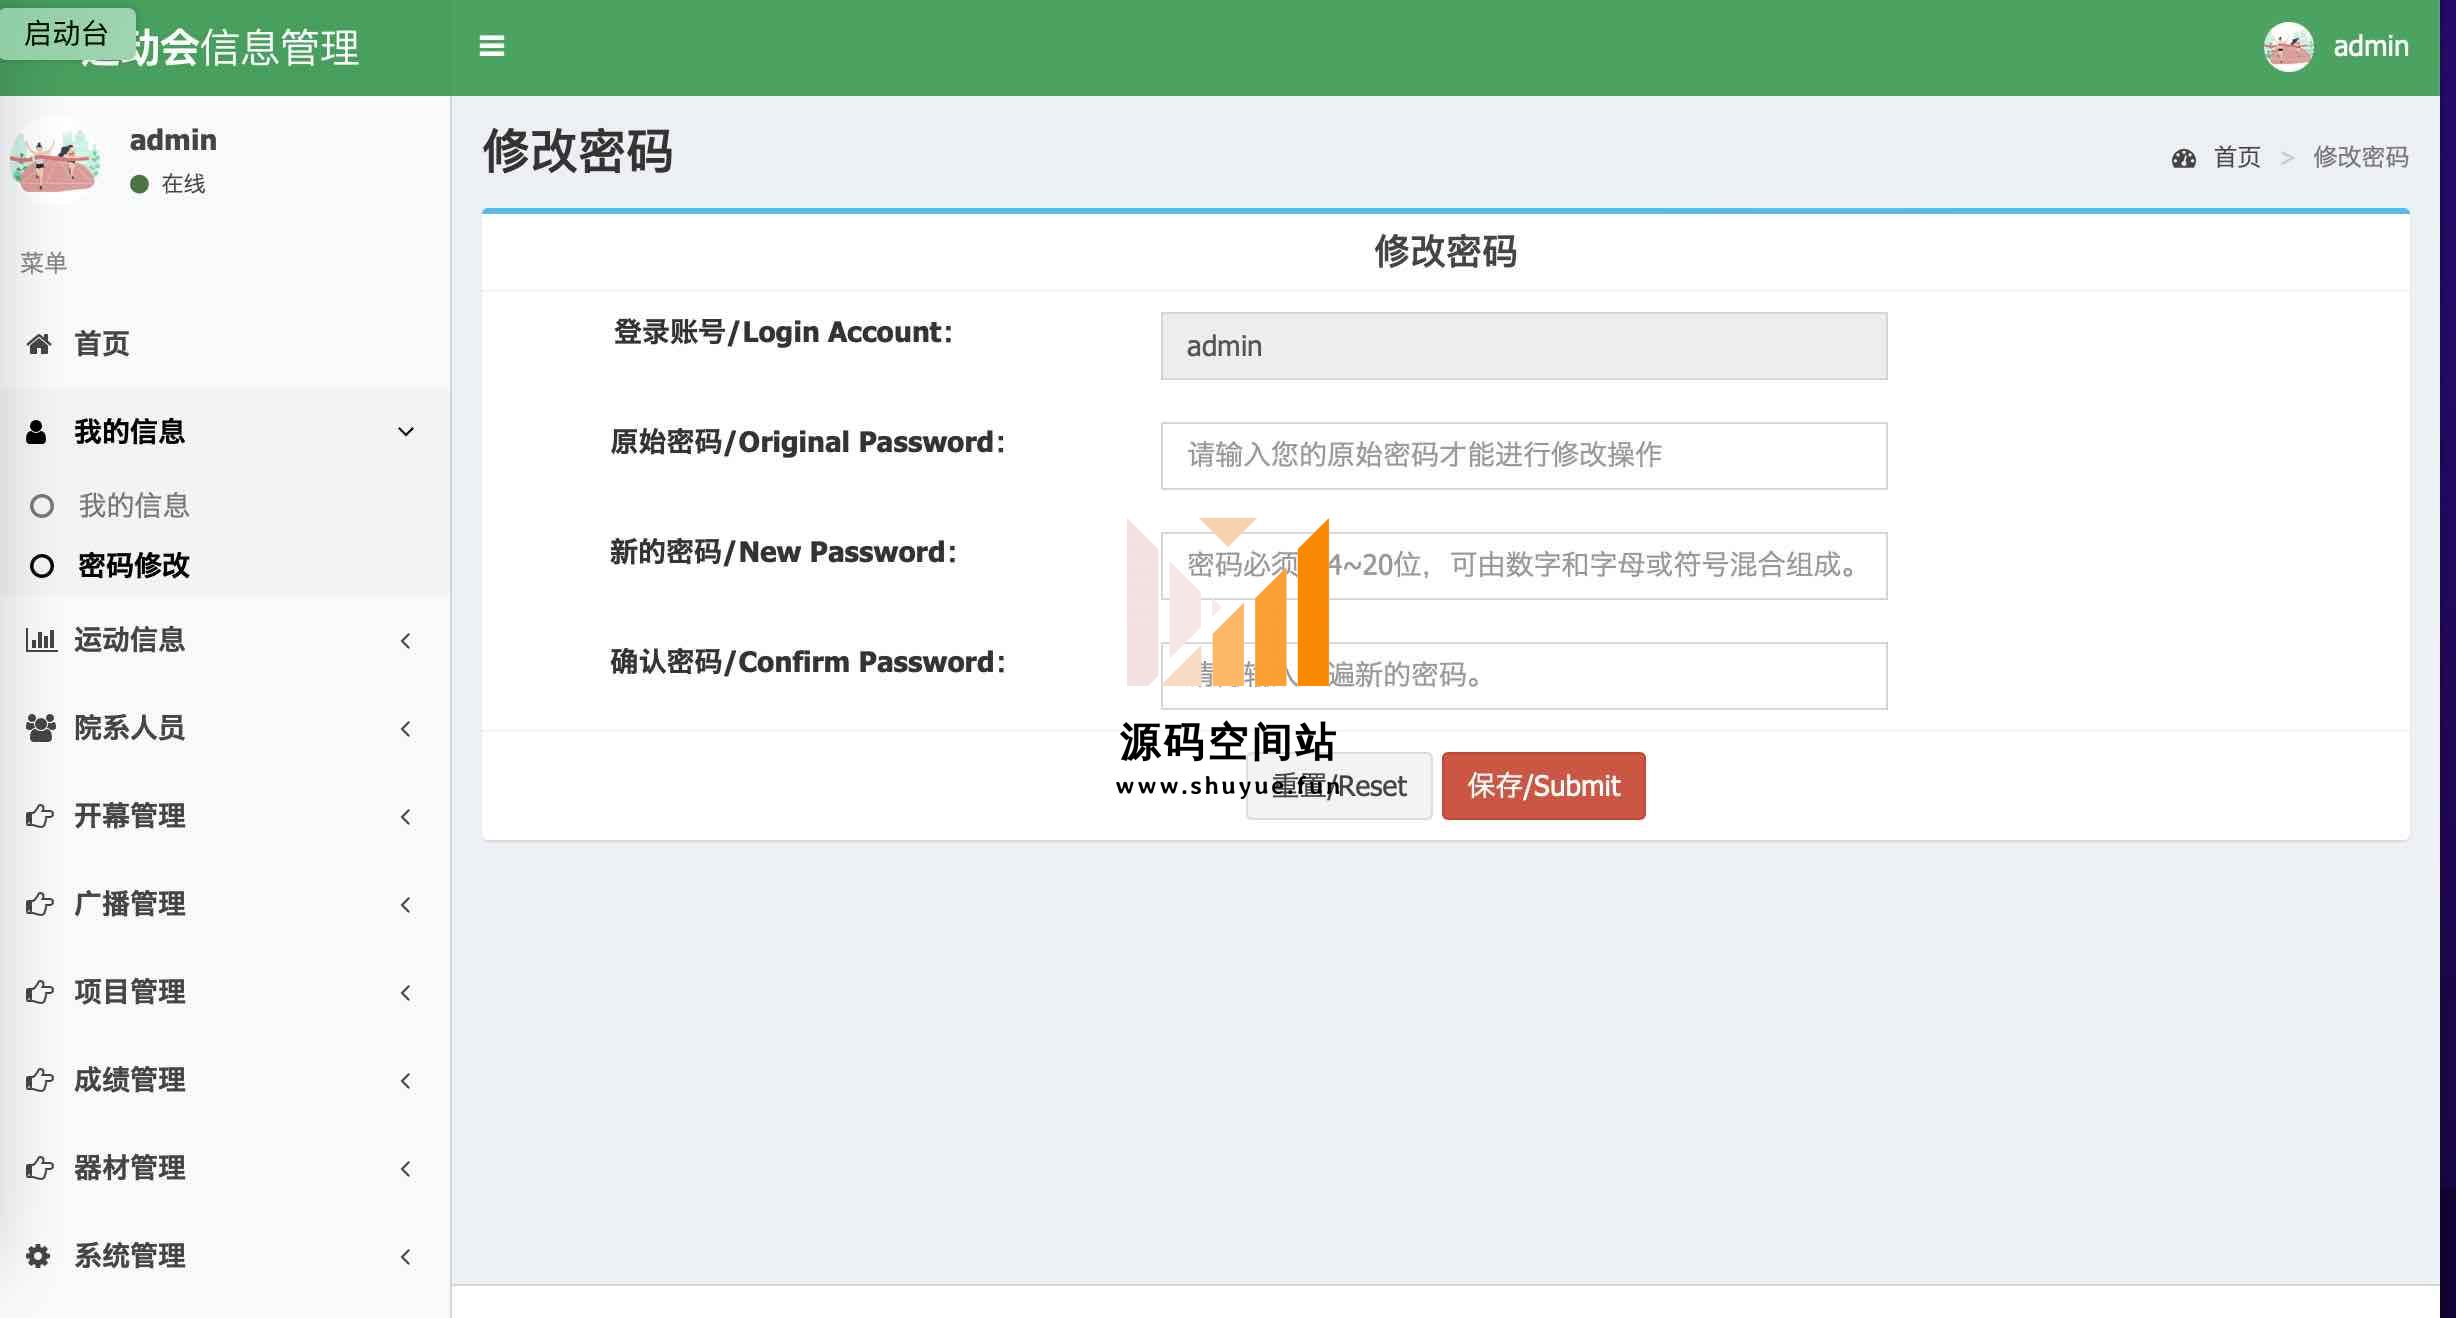Viewport: 2456px width, 1318px height.
Task: Click the 启动台 tooltip label
Action: click(66, 34)
